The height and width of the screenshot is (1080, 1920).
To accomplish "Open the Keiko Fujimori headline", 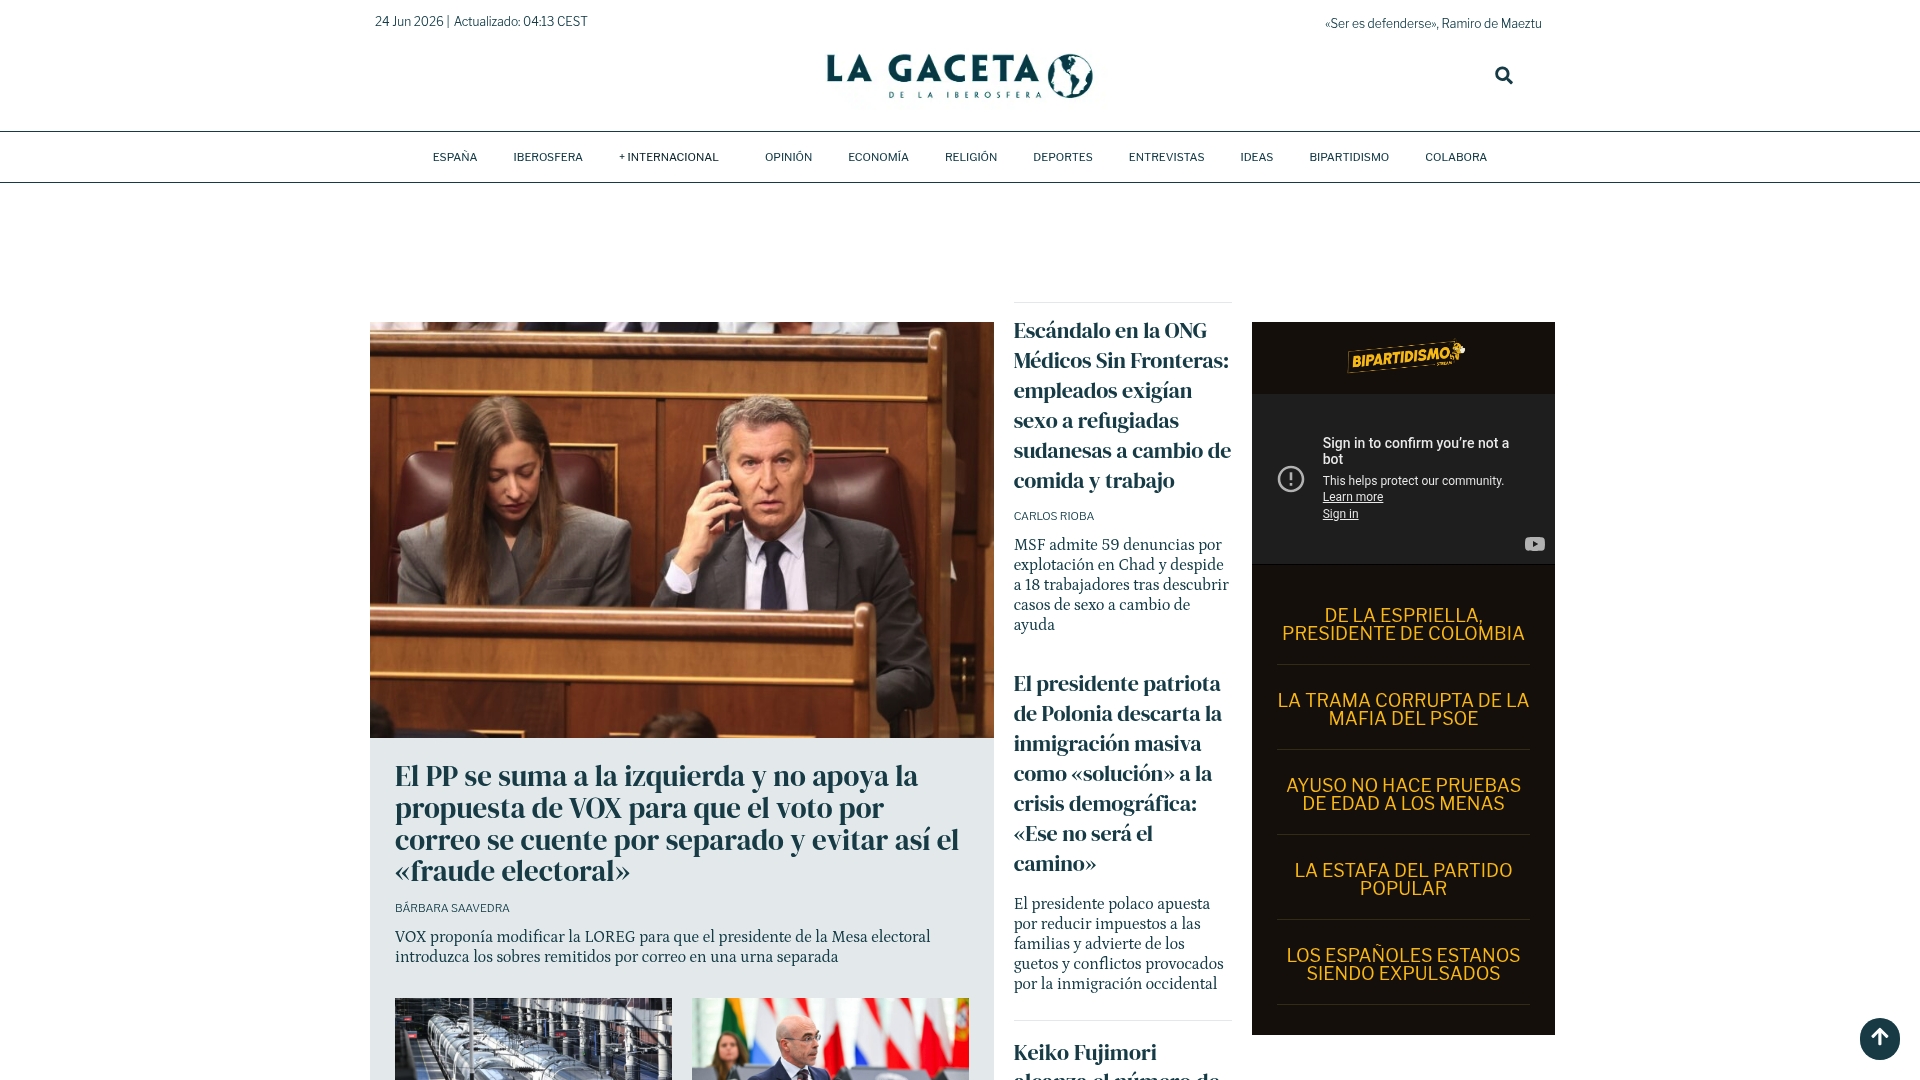I will (1117, 1060).
